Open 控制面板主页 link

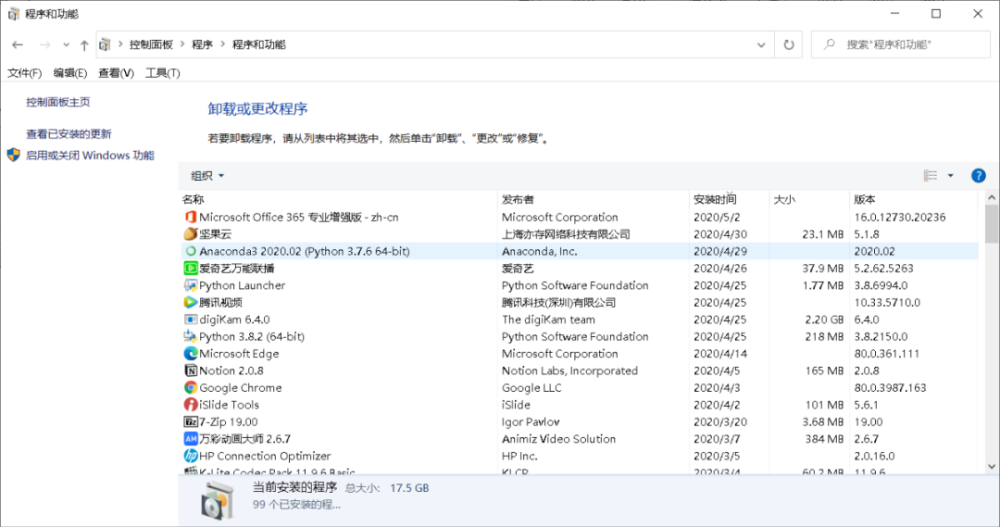coord(58,102)
